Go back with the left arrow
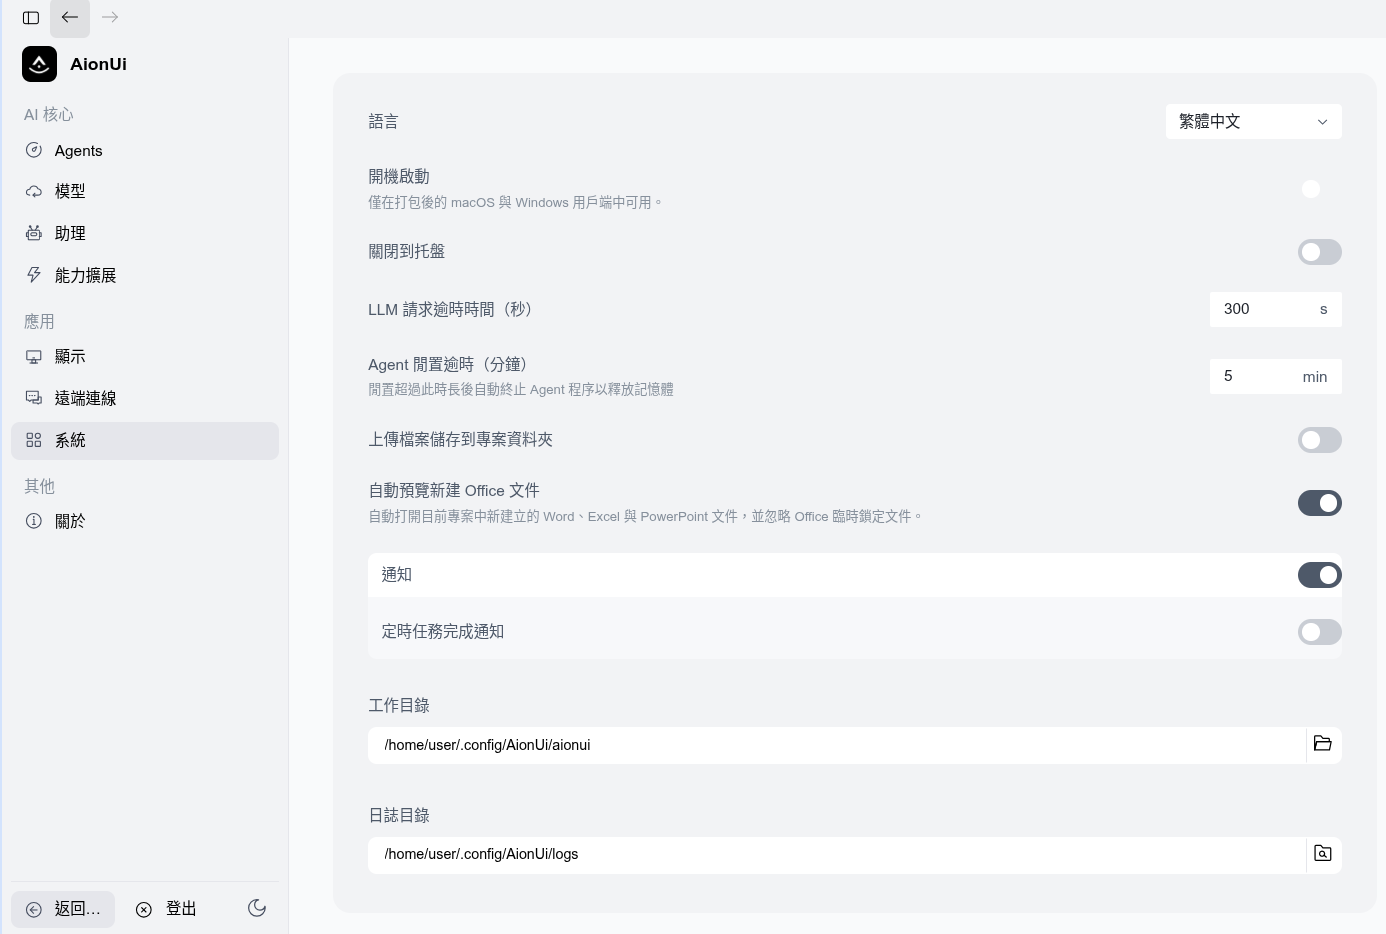This screenshot has height=934, width=1386. click(70, 18)
